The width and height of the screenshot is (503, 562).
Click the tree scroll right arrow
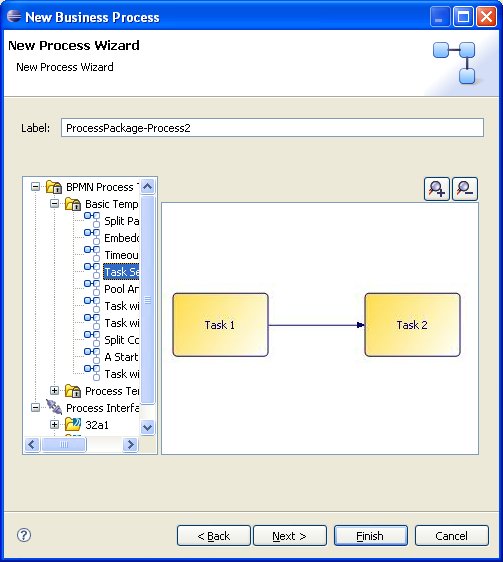[131, 444]
